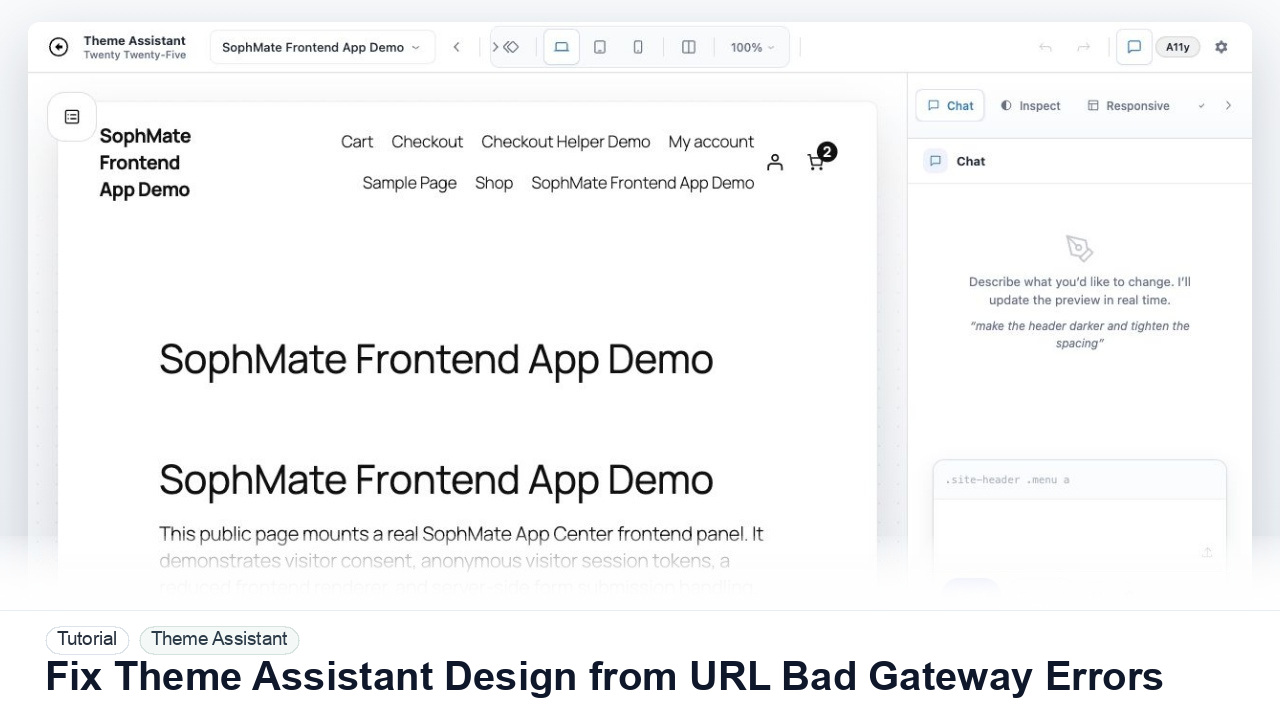Click the diamond code view icon

[512, 47]
